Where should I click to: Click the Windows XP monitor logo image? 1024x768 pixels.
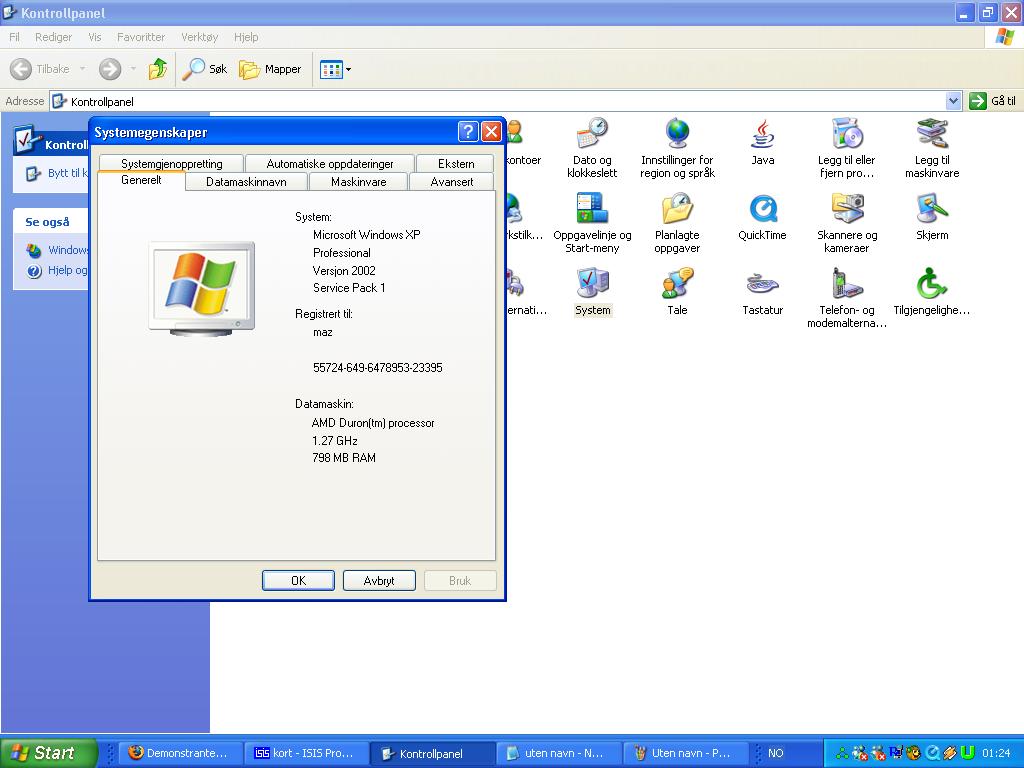202,288
